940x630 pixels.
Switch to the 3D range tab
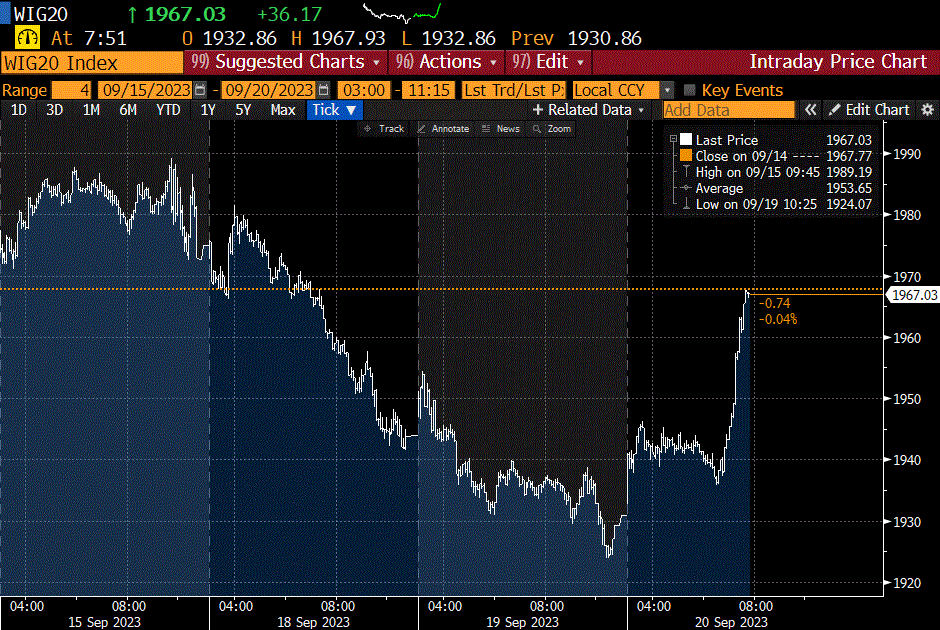pyautogui.click(x=55, y=110)
